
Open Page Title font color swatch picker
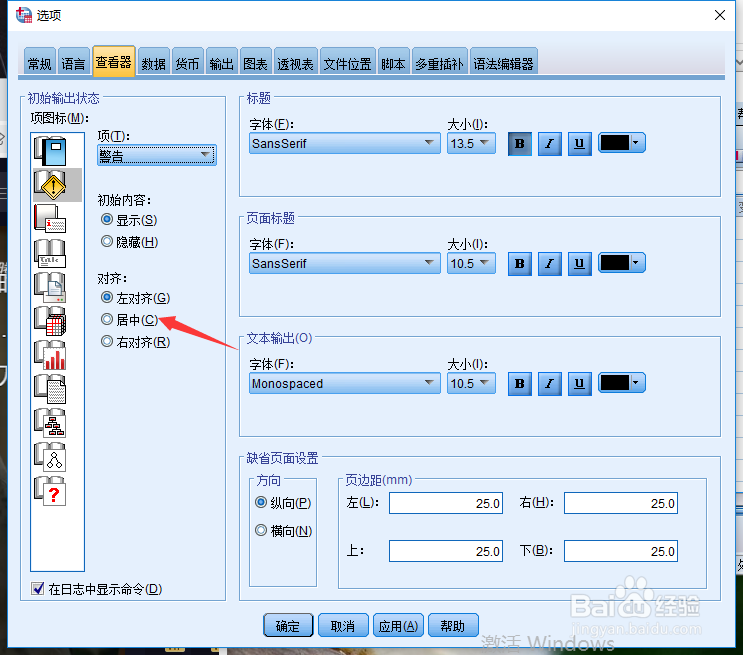622,263
